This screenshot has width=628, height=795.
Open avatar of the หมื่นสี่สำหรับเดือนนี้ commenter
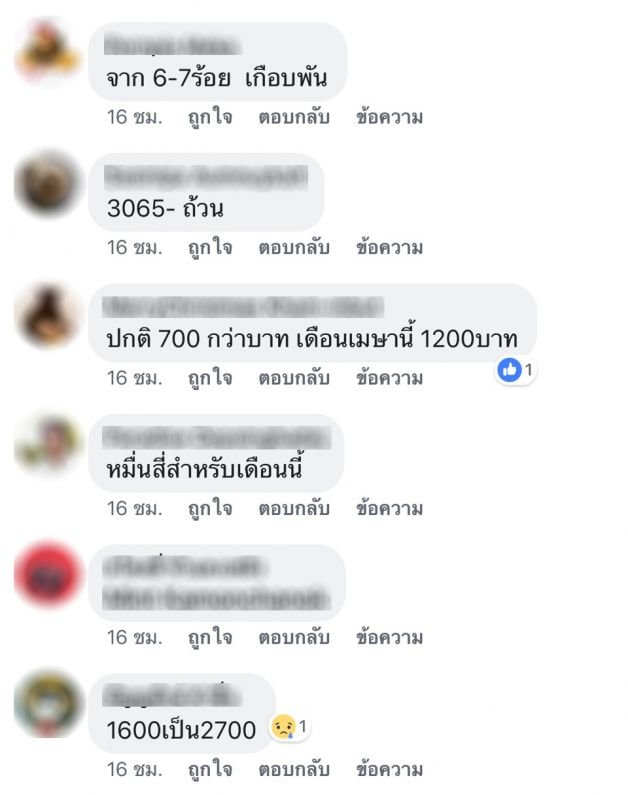pyautogui.click(x=48, y=445)
